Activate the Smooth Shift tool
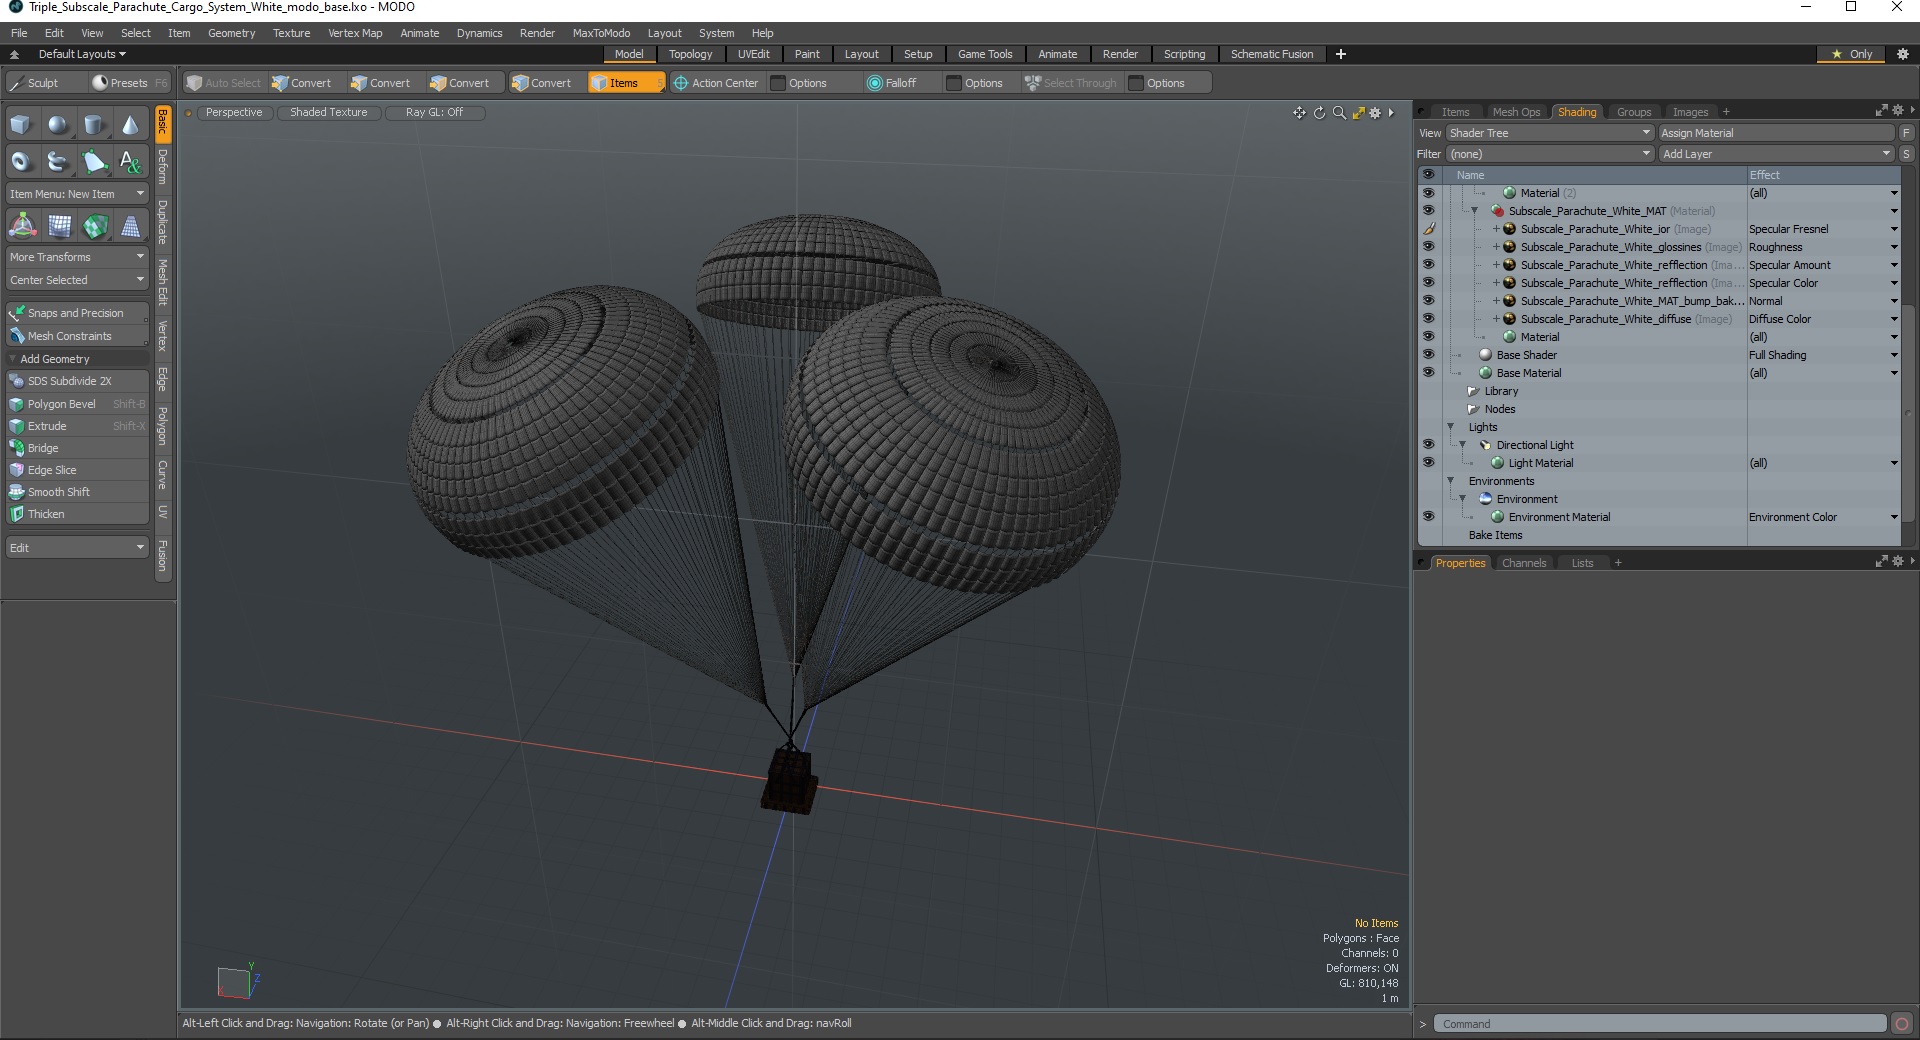Image resolution: width=1920 pixels, height=1040 pixels. click(77, 492)
